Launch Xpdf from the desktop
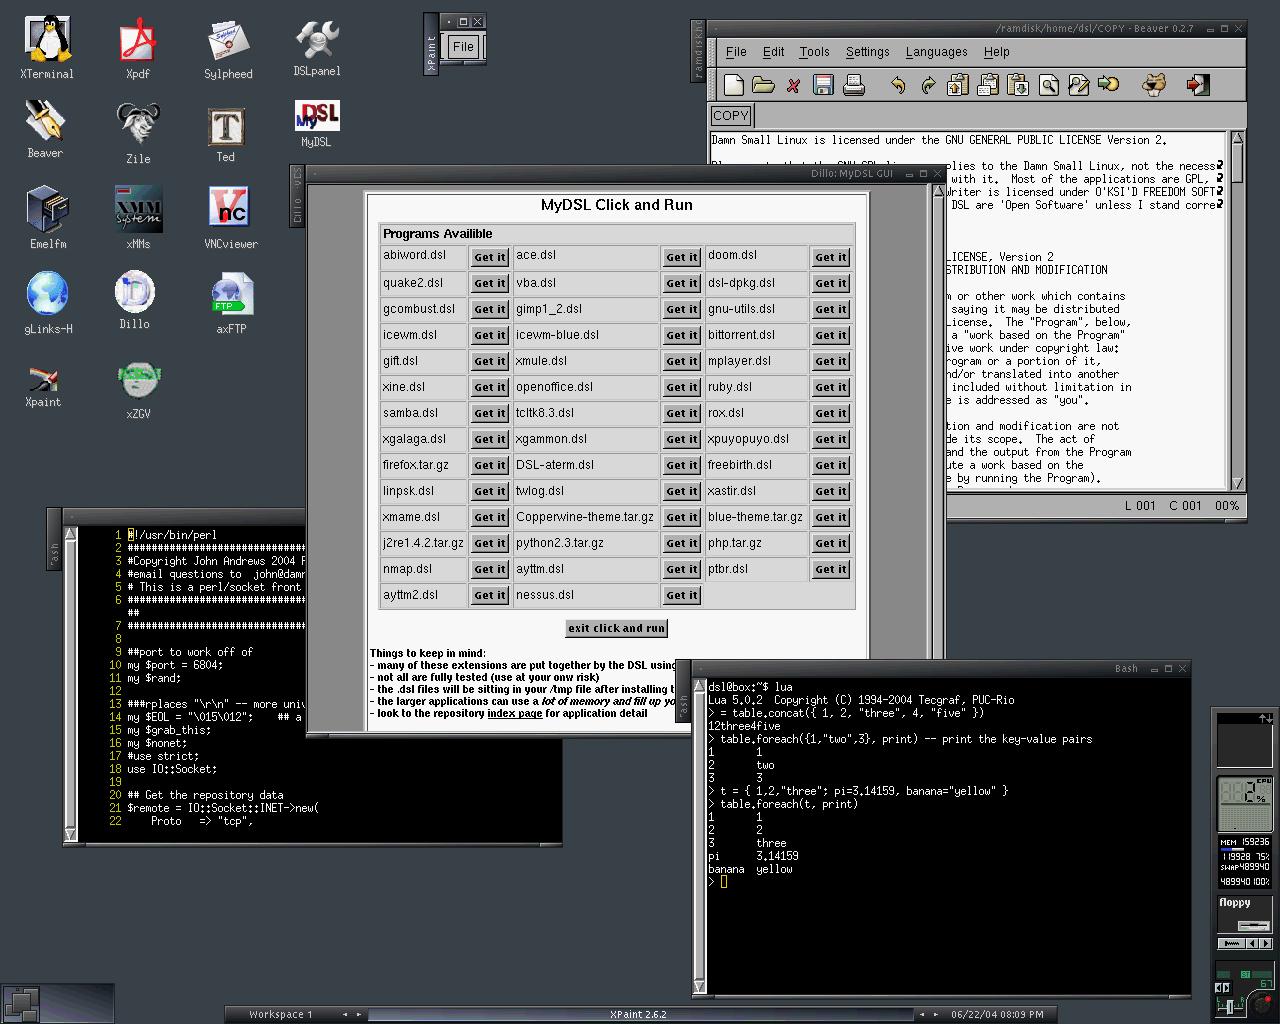Viewport: 1280px width, 1024px height. pos(138,48)
